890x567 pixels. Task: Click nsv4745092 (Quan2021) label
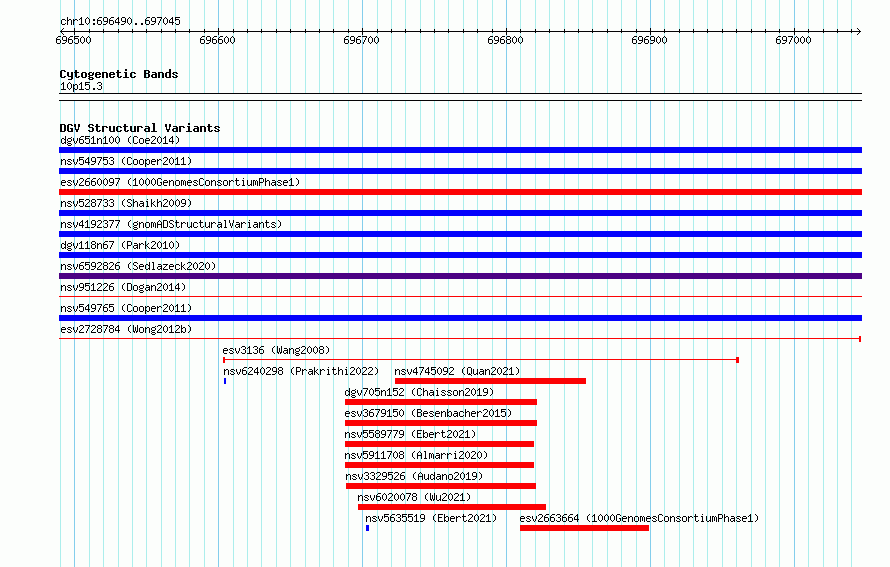click(457, 371)
